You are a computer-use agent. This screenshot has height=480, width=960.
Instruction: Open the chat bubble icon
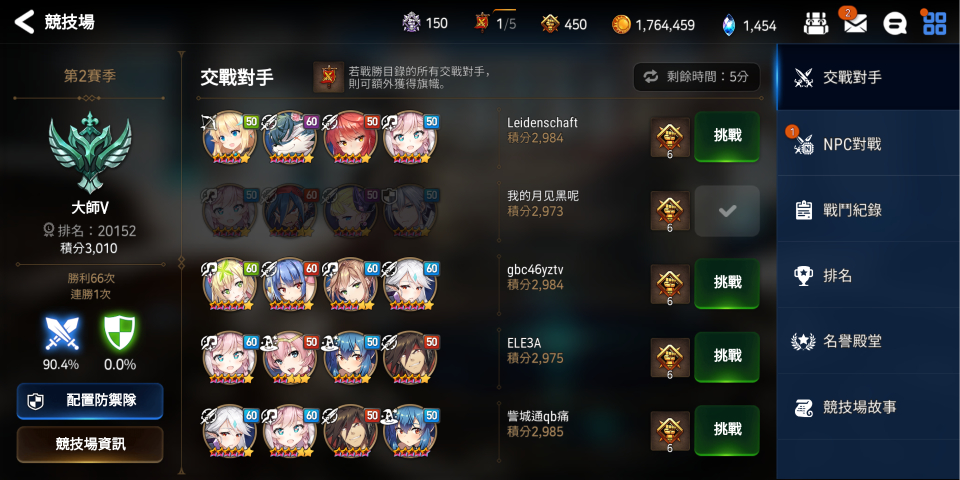(894, 24)
